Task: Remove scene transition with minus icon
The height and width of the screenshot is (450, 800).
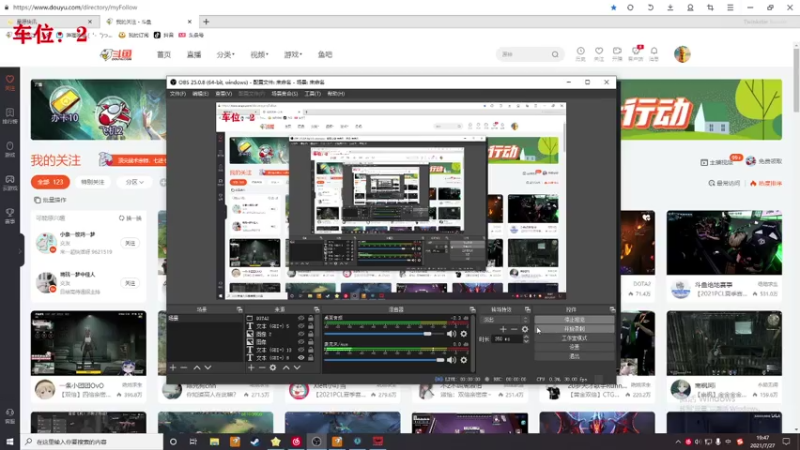Action: pos(514,329)
